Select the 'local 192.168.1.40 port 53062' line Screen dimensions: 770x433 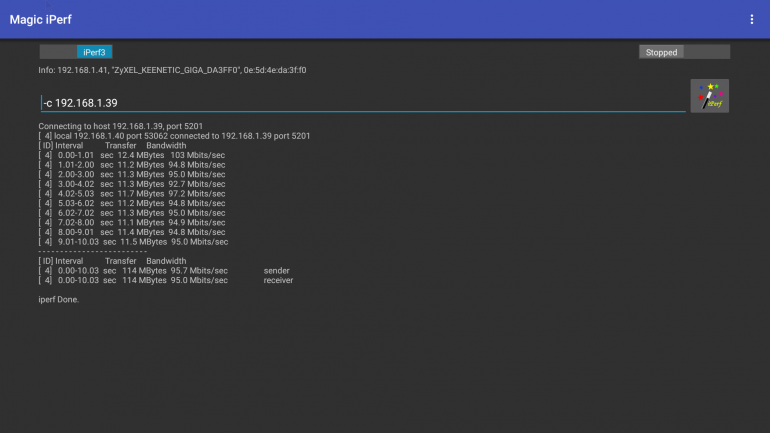coord(175,136)
